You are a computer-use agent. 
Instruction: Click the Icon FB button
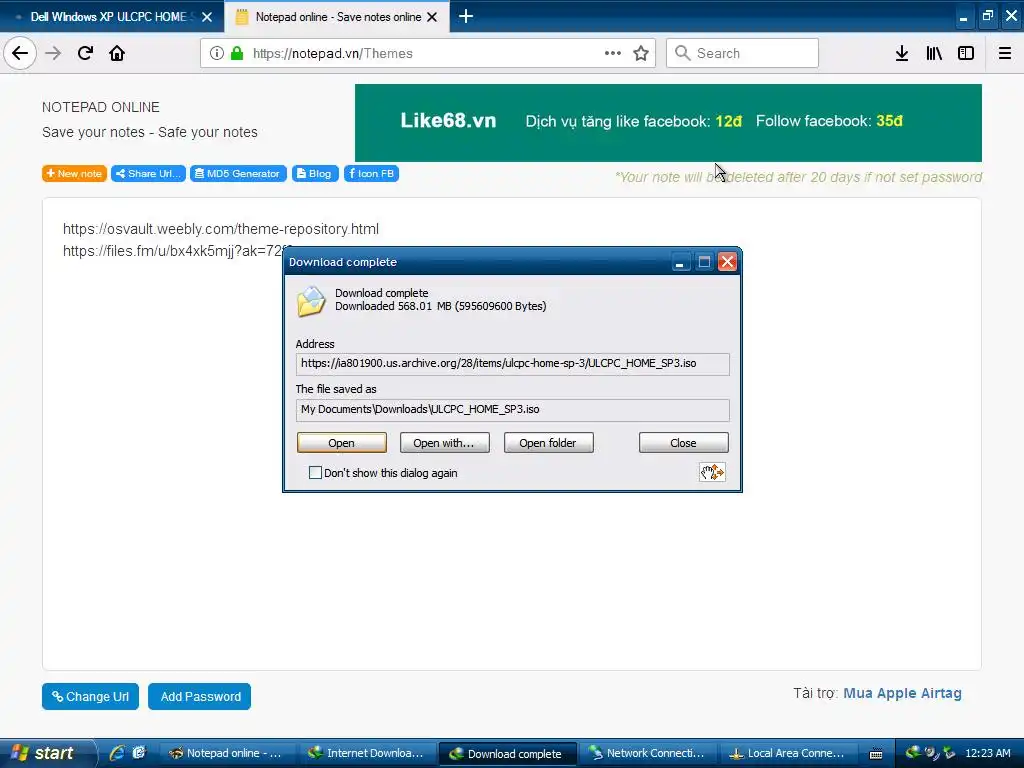click(x=372, y=174)
